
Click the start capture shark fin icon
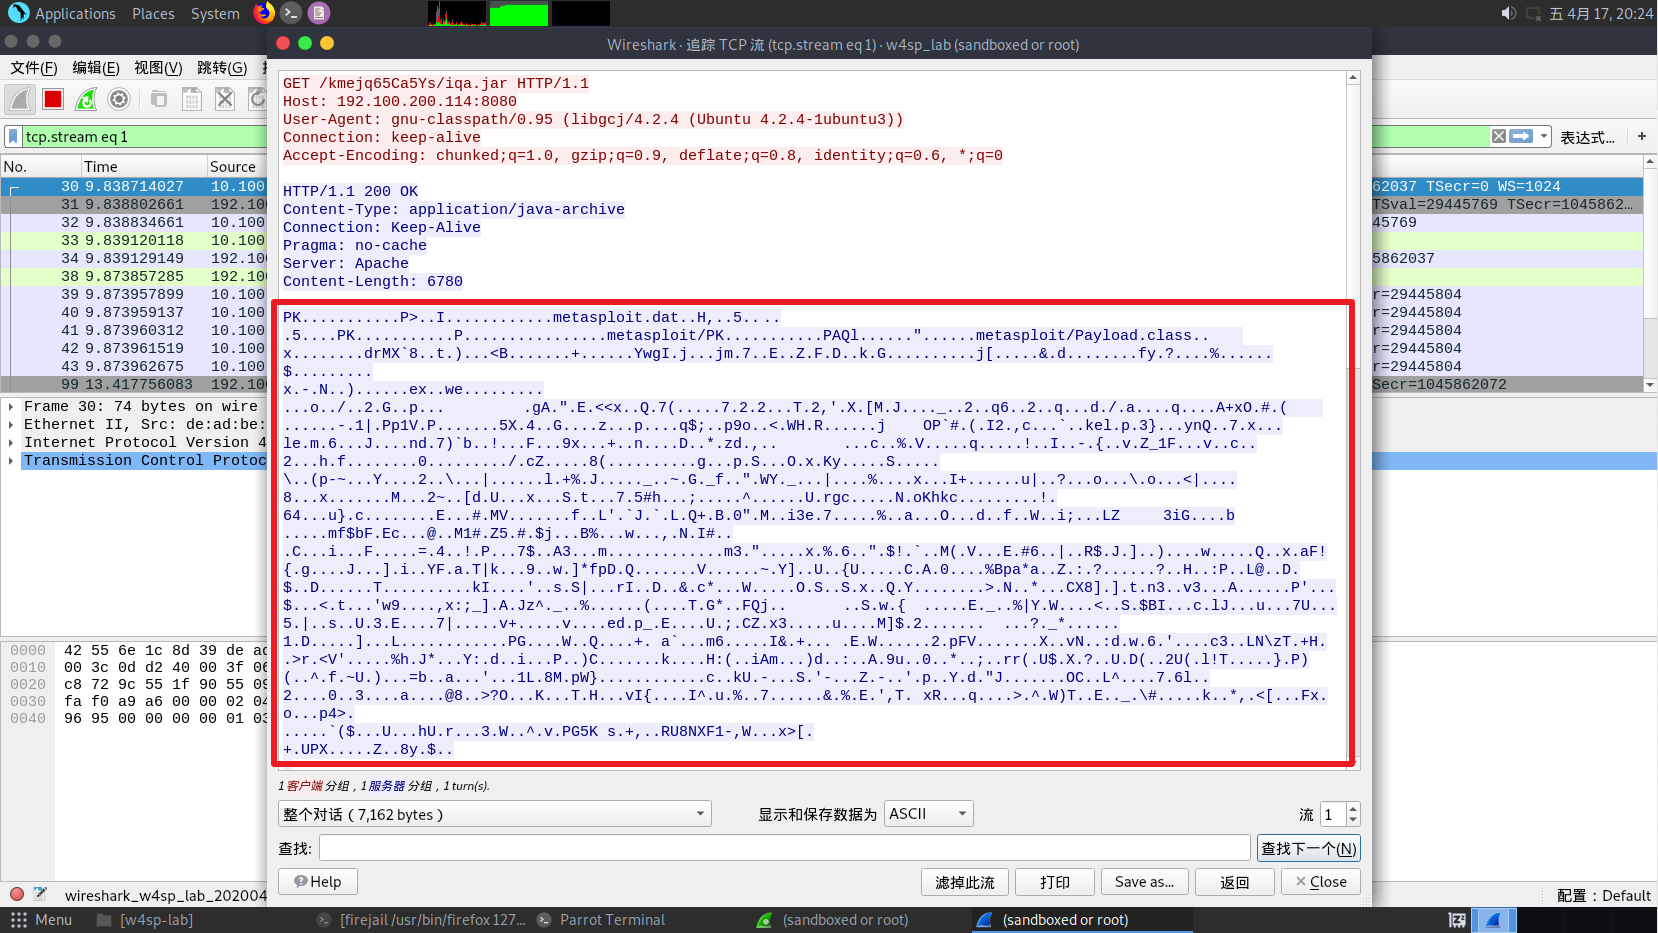pyautogui.click(x=20, y=99)
